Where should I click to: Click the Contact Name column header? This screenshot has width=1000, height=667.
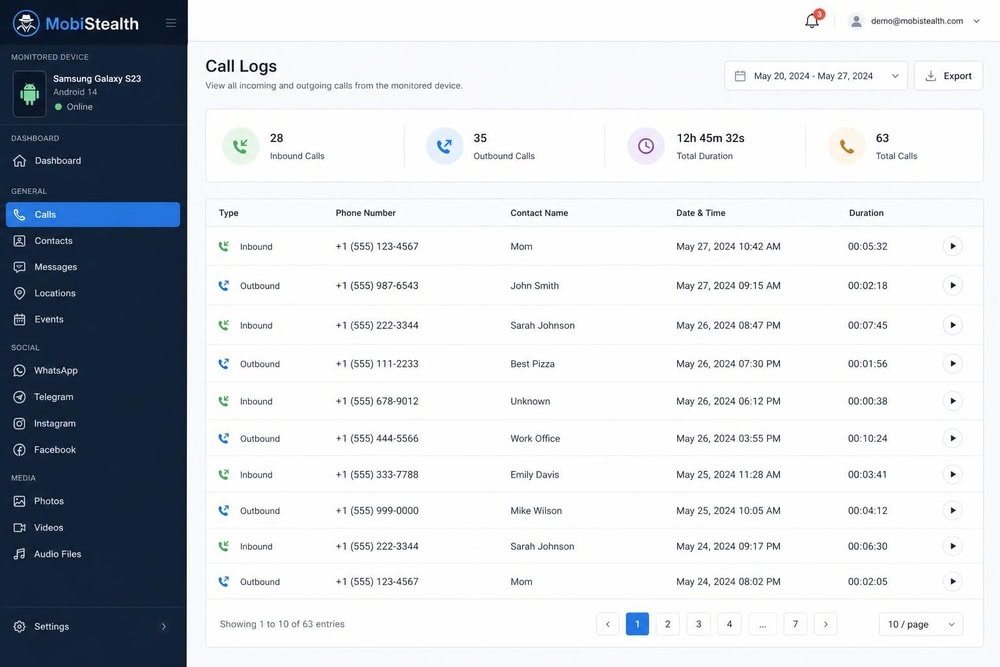coord(539,213)
